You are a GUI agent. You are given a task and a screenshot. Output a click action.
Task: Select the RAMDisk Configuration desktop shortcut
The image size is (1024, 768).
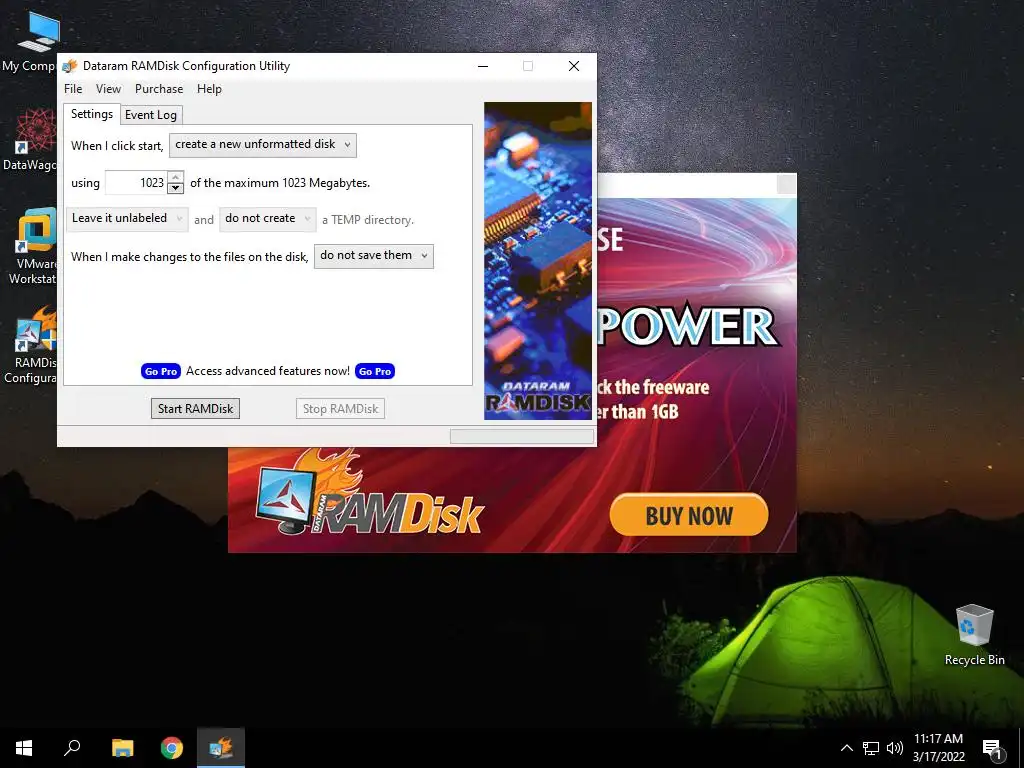29,345
